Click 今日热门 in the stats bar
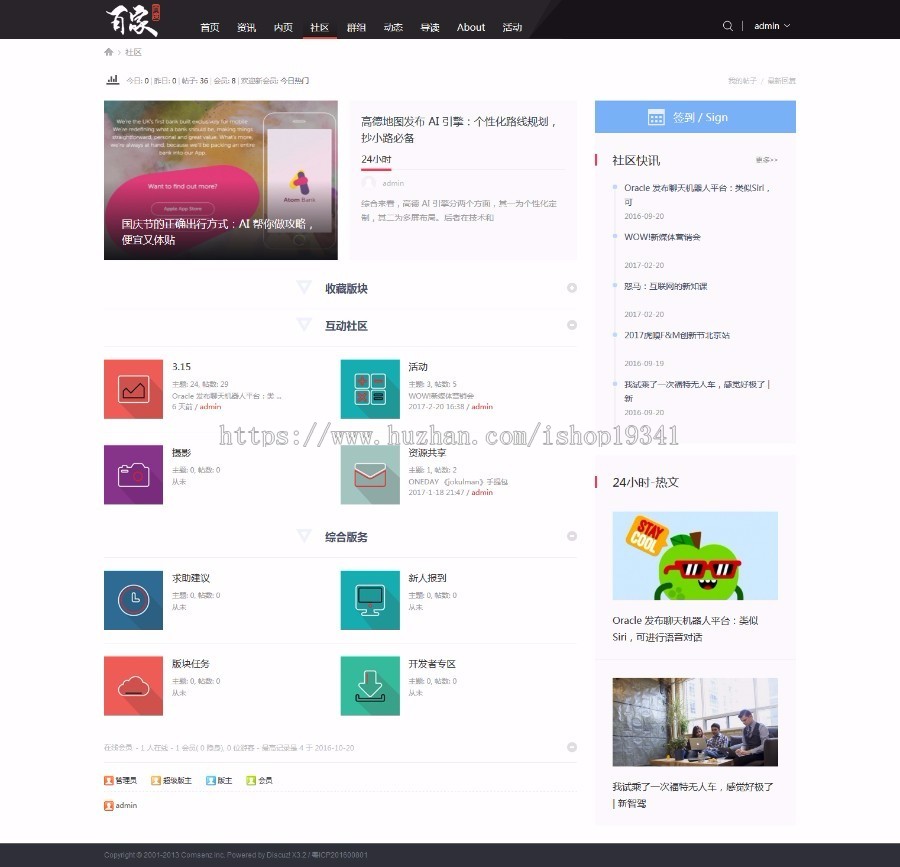Viewport: 900px width, 867px height. coord(294,81)
